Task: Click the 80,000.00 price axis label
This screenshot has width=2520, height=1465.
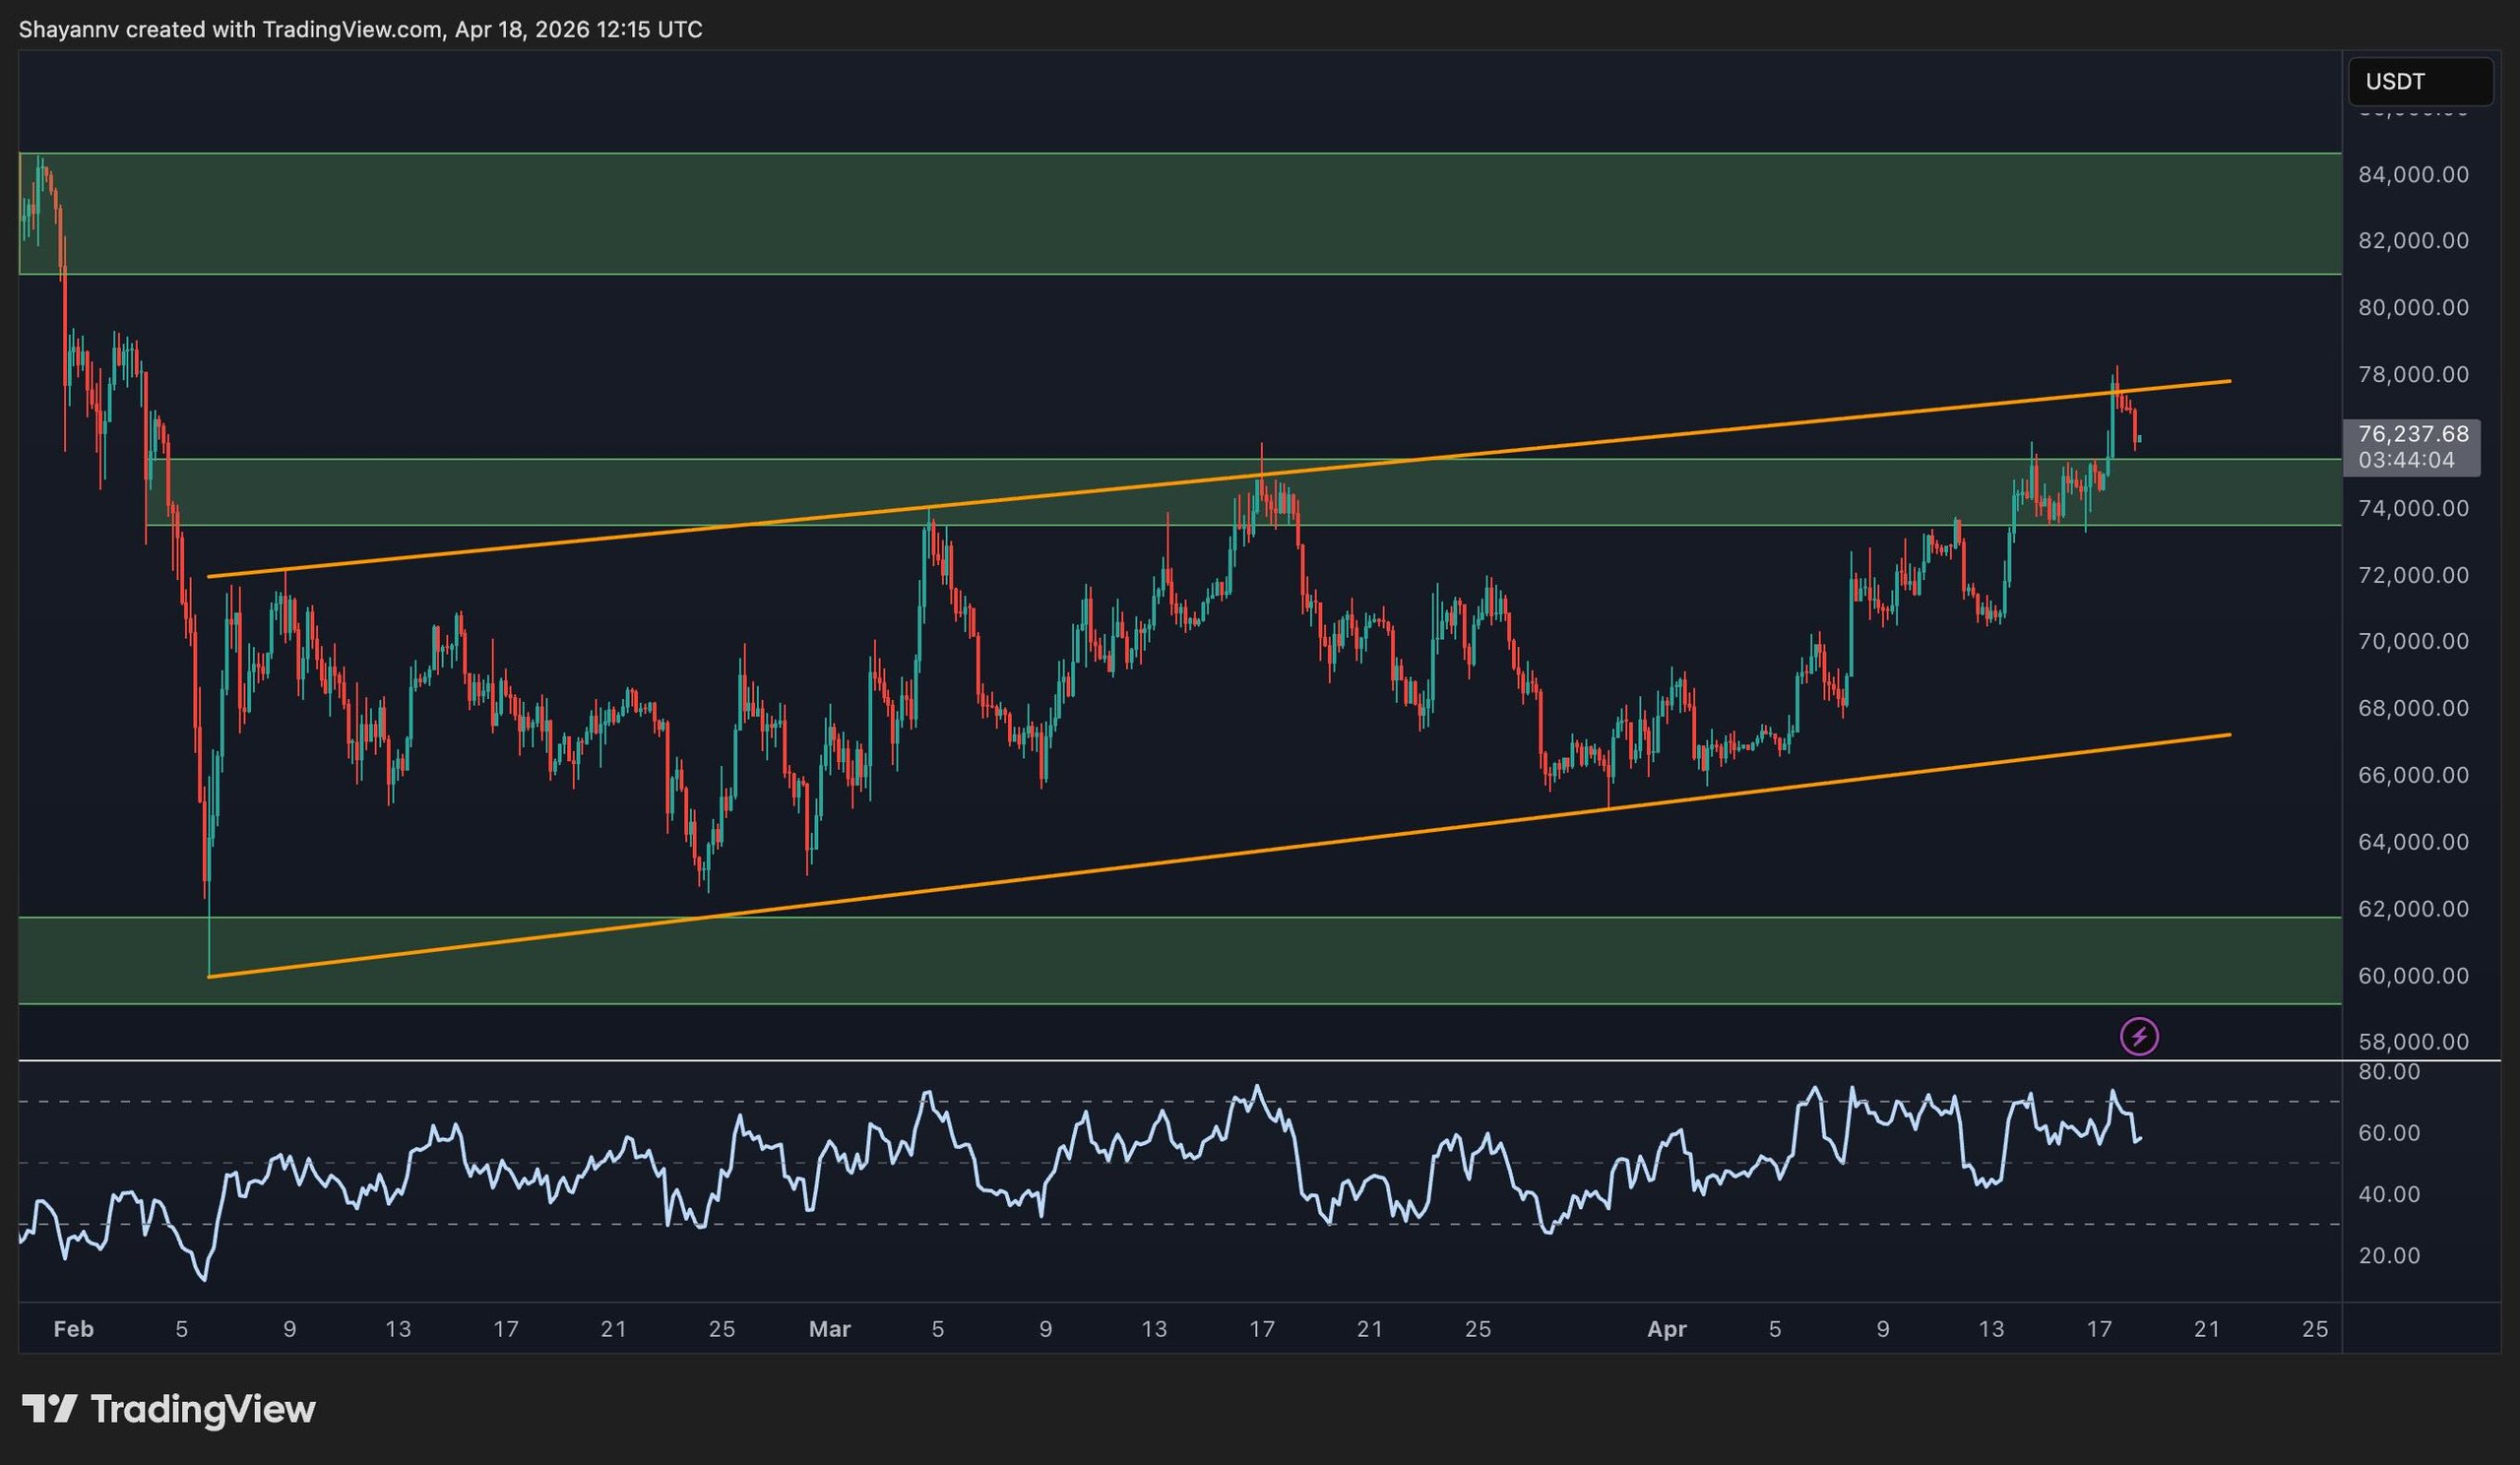Action: [2412, 307]
